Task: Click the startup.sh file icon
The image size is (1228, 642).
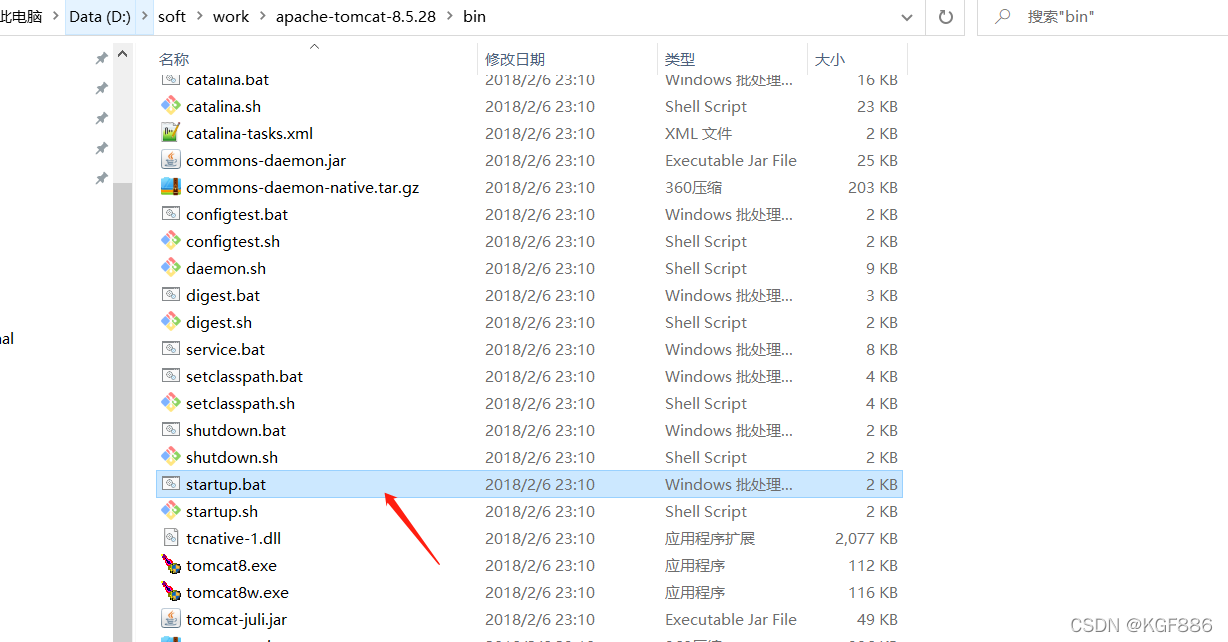Action: tap(170, 511)
